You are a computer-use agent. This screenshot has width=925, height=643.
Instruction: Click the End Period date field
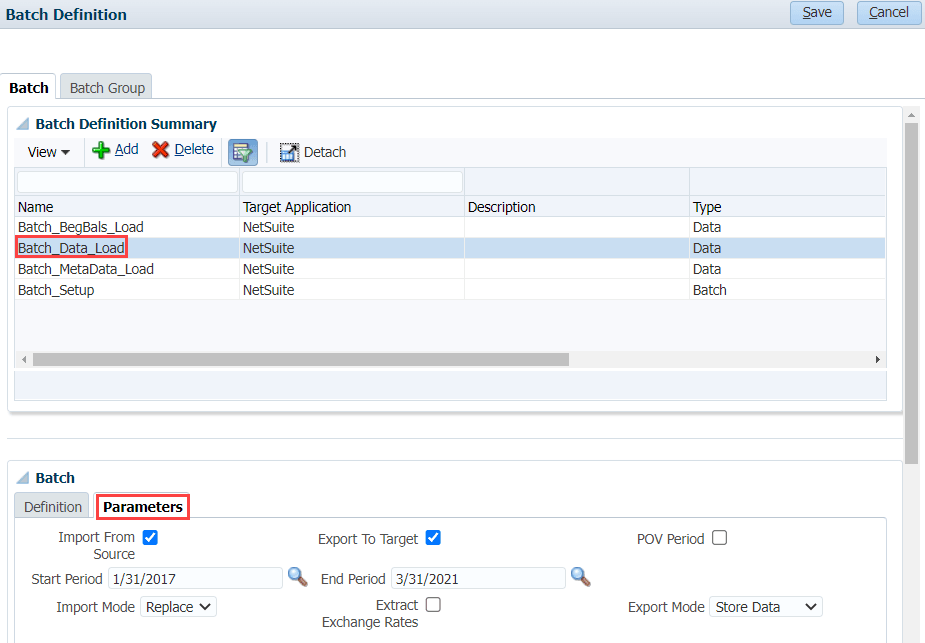[x=478, y=578]
